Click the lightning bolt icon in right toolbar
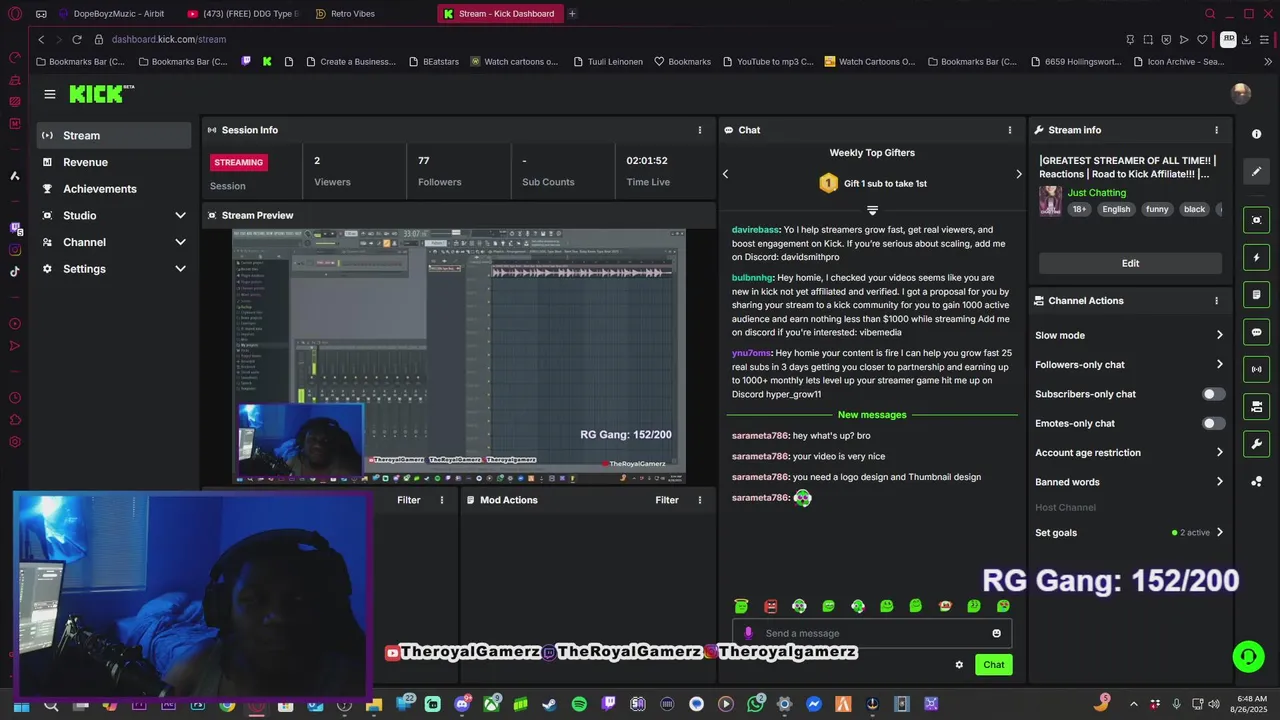Screen dimensions: 1280x720 click(1257, 258)
